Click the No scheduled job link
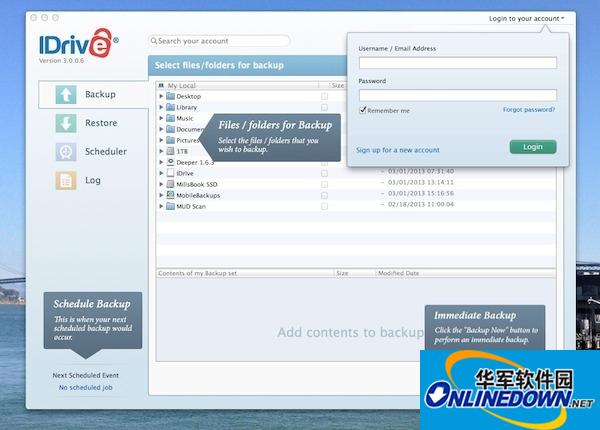The height and width of the screenshot is (430, 600). point(85,387)
